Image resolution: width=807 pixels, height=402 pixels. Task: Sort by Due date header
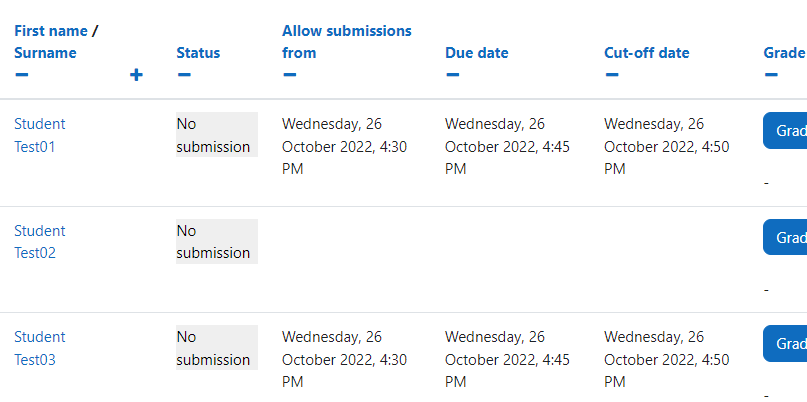(477, 53)
